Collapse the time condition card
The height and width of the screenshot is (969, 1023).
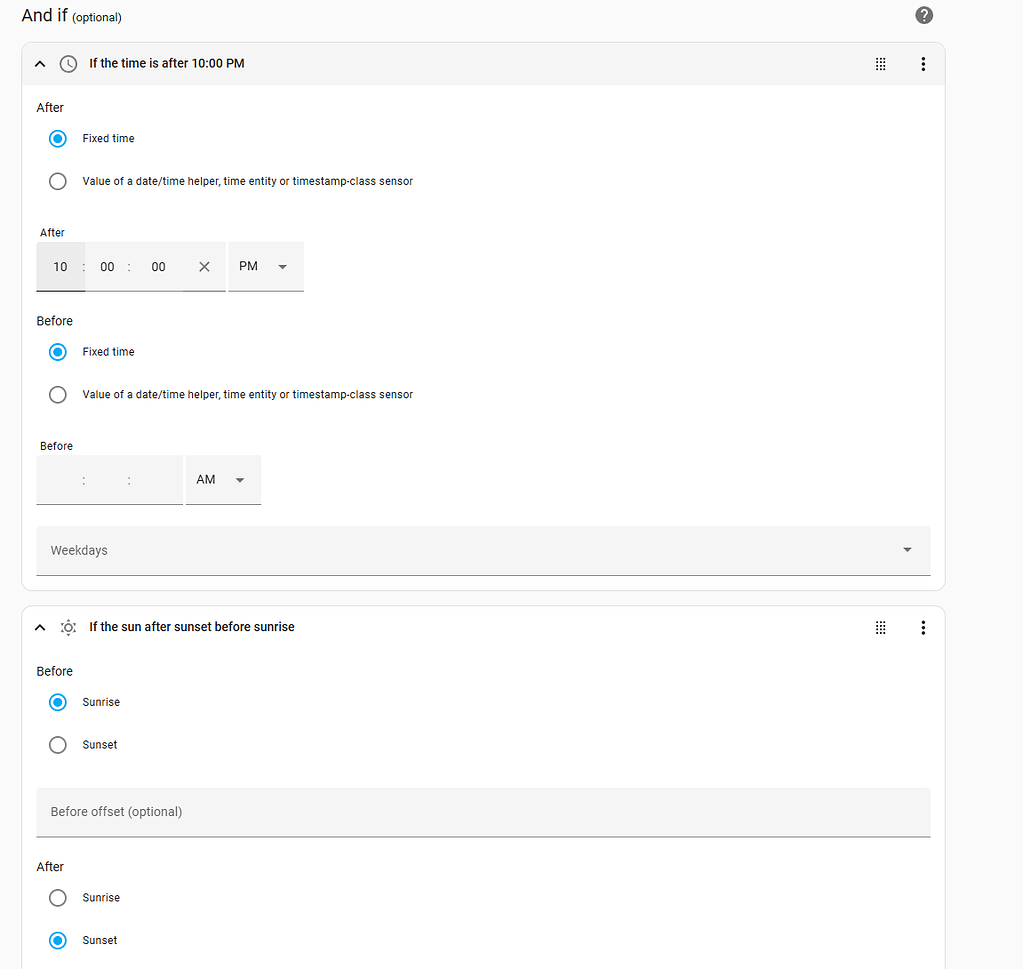pos(40,64)
